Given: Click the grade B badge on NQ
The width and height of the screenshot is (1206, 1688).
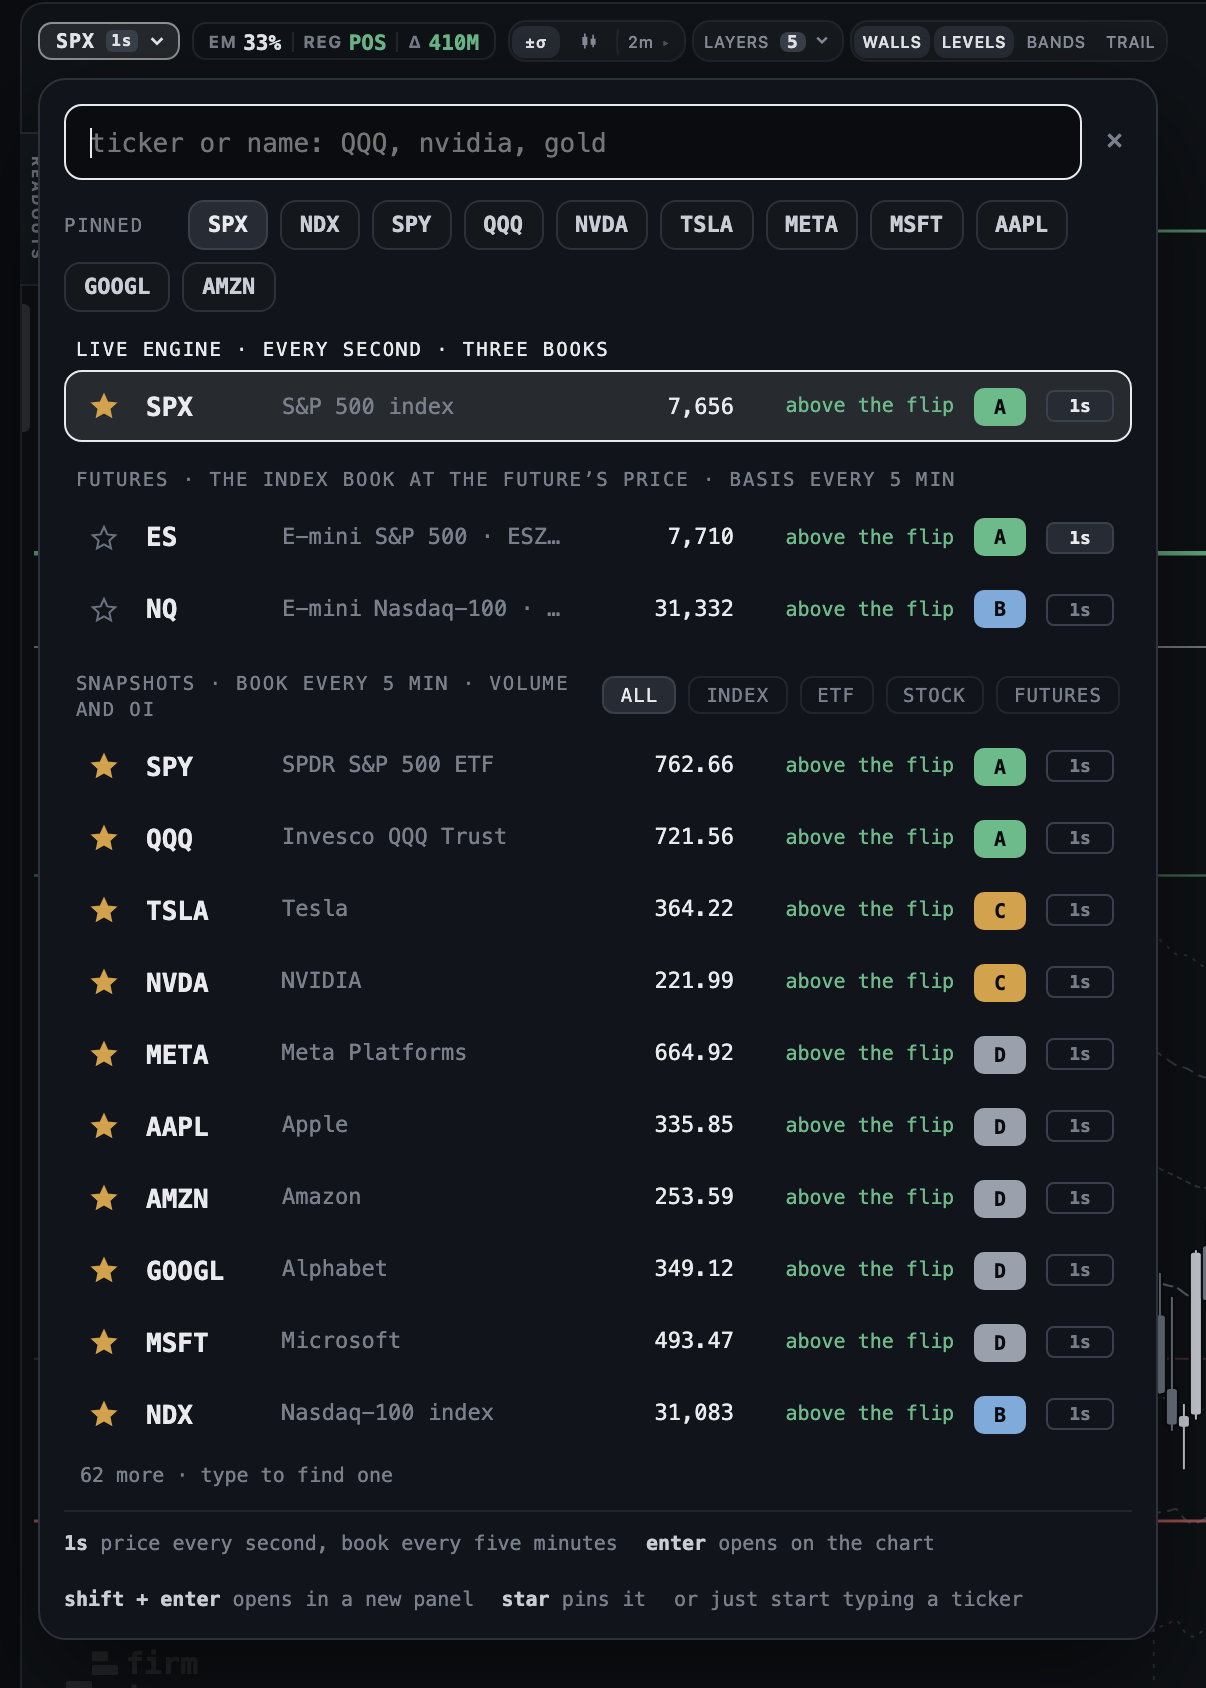Looking at the screenshot, I should point(1000,609).
